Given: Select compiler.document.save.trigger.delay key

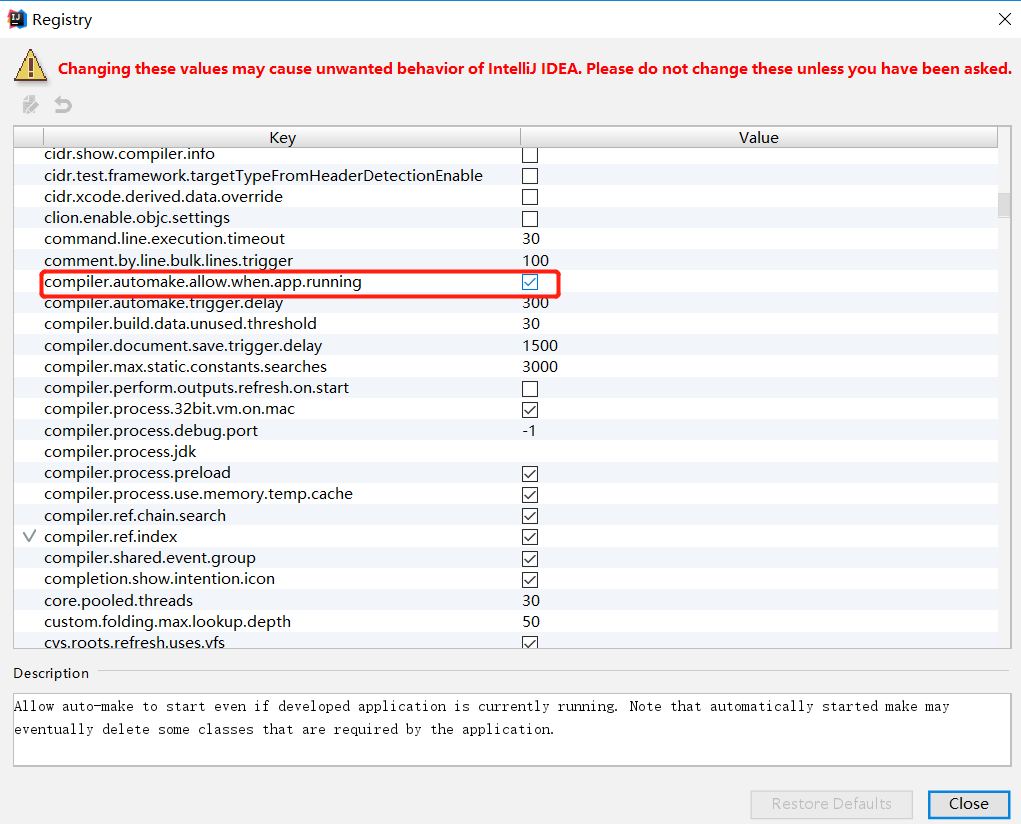Looking at the screenshot, I should pos(183,345).
